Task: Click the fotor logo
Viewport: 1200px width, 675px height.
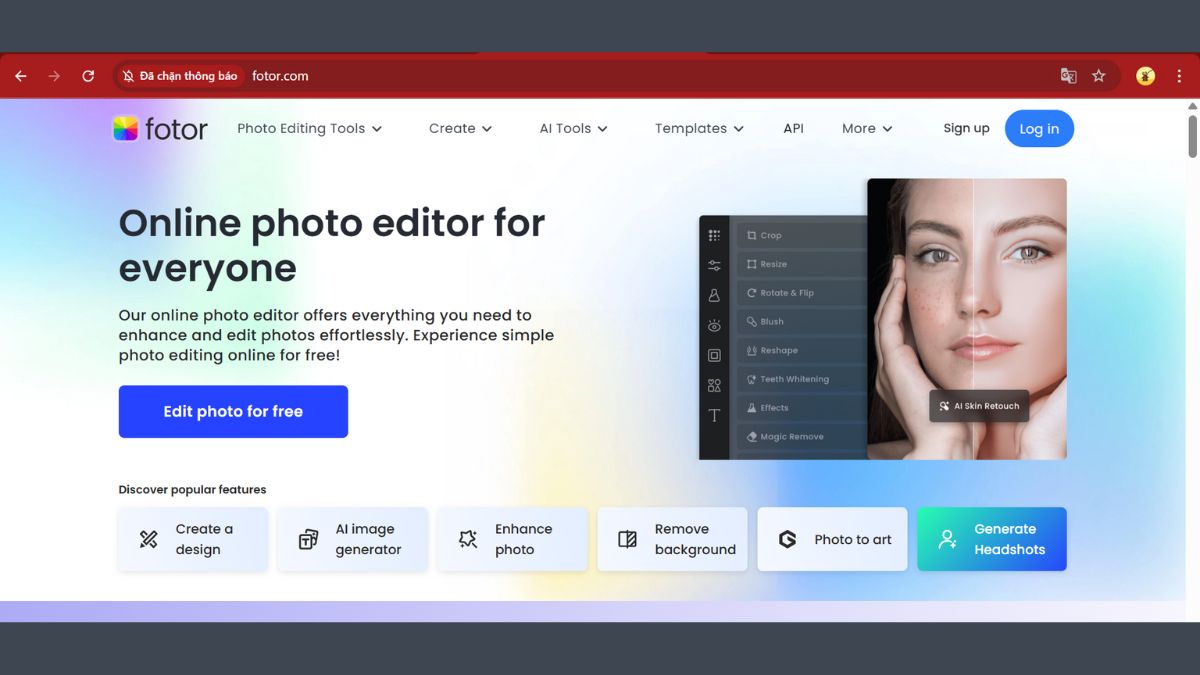Action: [160, 128]
